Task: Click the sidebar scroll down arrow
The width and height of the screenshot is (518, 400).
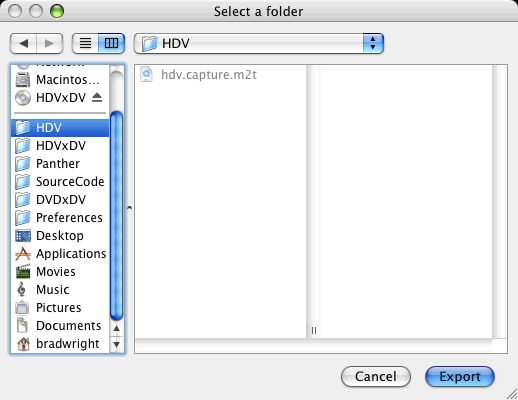Action: pos(116,344)
